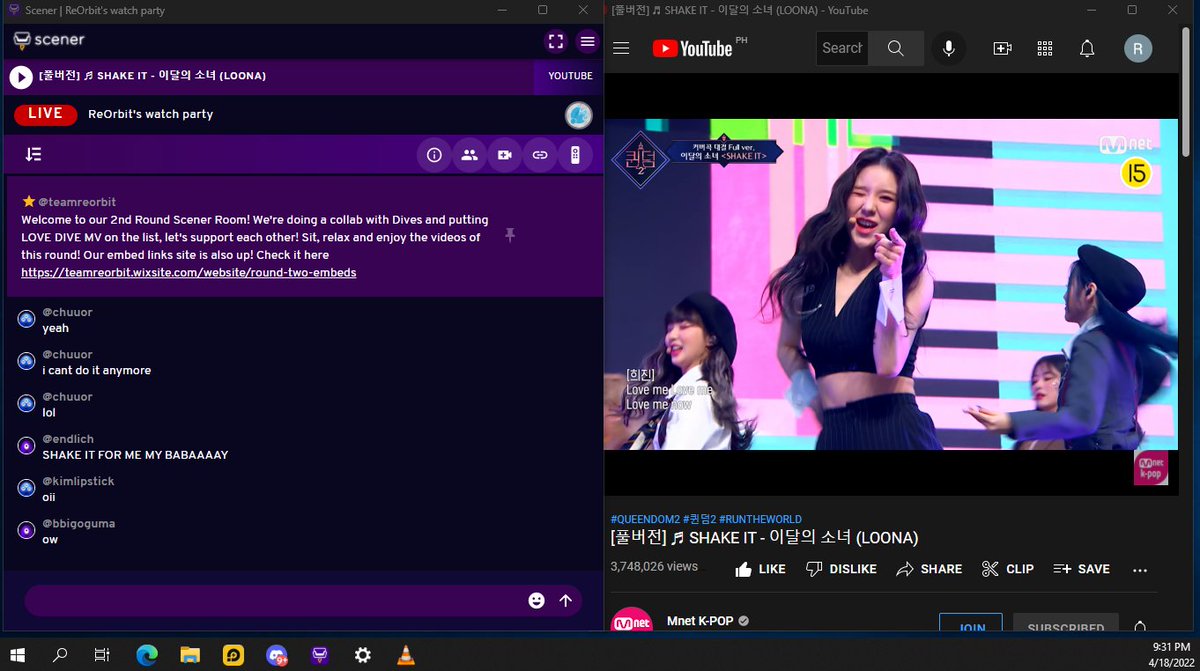Viewport: 1200px width, 671px height.
Task: Open the YouTube Create video icon
Action: tap(1002, 48)
